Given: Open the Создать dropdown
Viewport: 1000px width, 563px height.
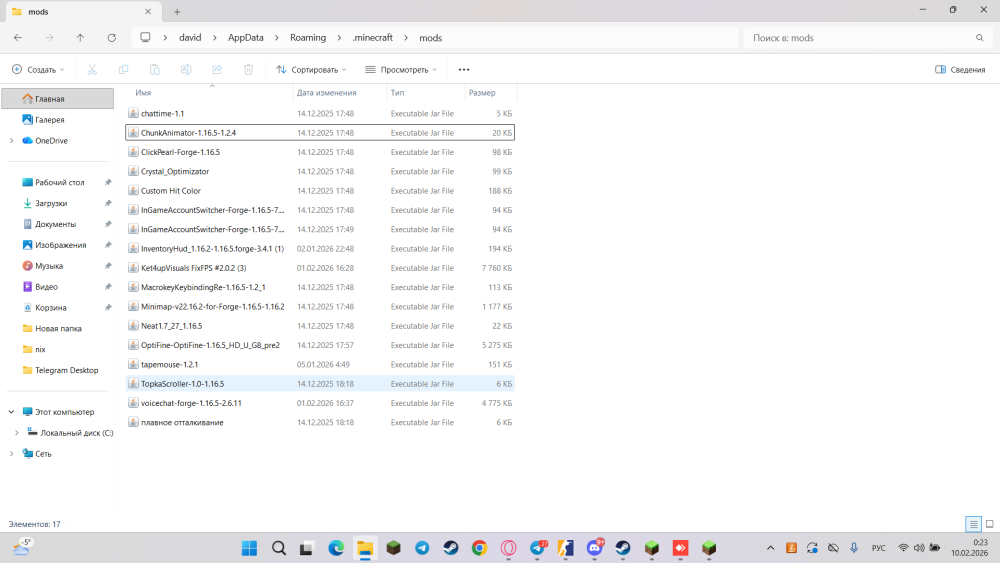Looking at the screenshot, I should coord(38,69).
